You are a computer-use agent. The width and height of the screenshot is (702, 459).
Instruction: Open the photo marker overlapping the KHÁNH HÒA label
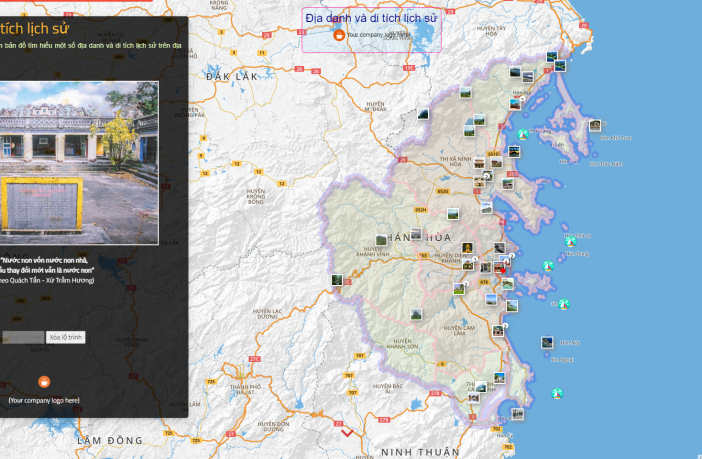416,234
